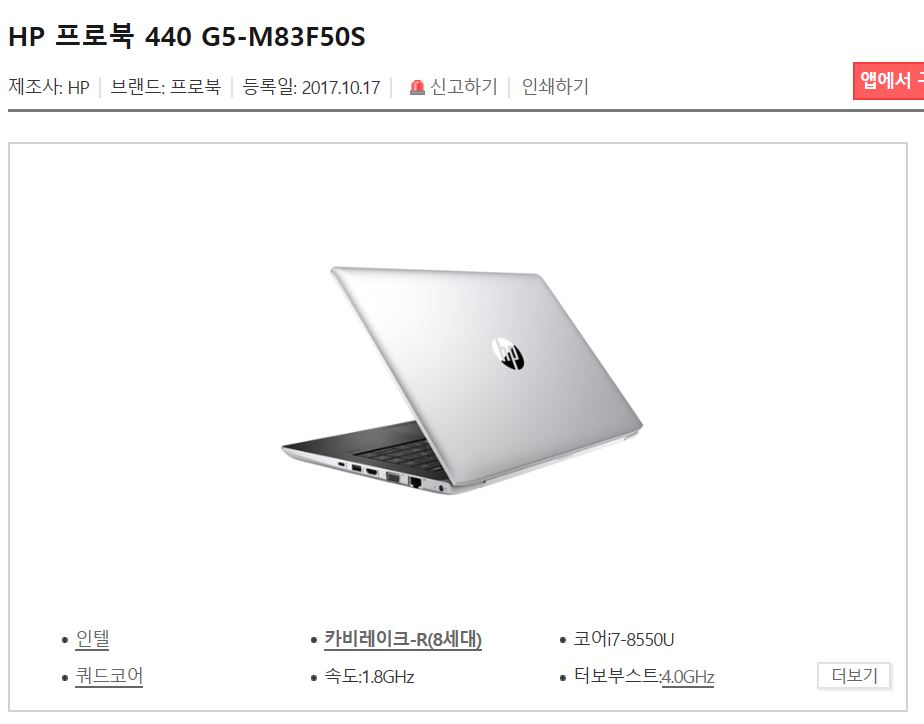Open the 쿼드코어 spec link
The image size is (924, 724).
tap(109, 676)
